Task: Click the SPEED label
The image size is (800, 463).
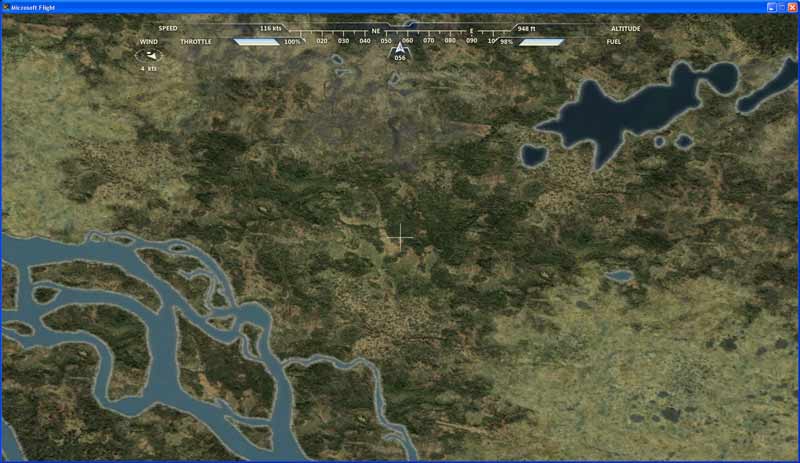Action: [168, 29]
